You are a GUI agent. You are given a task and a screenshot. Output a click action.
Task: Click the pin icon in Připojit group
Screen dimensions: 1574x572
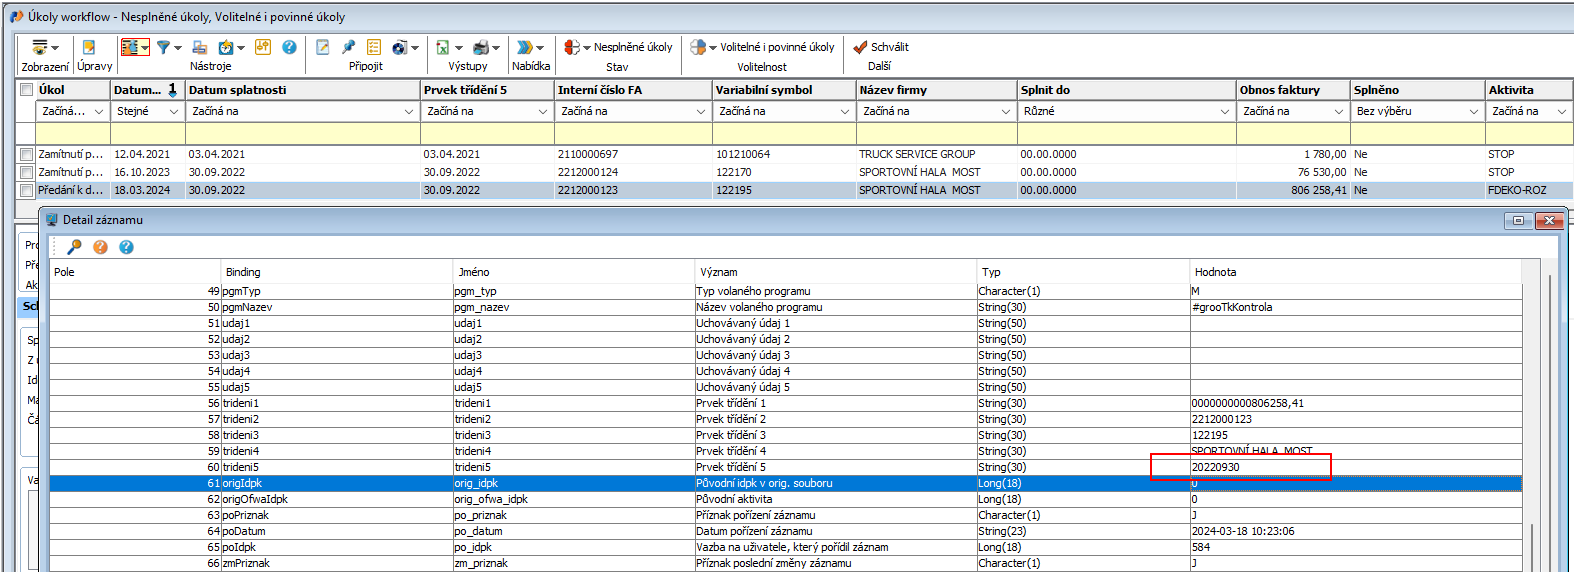coord(348,47)
